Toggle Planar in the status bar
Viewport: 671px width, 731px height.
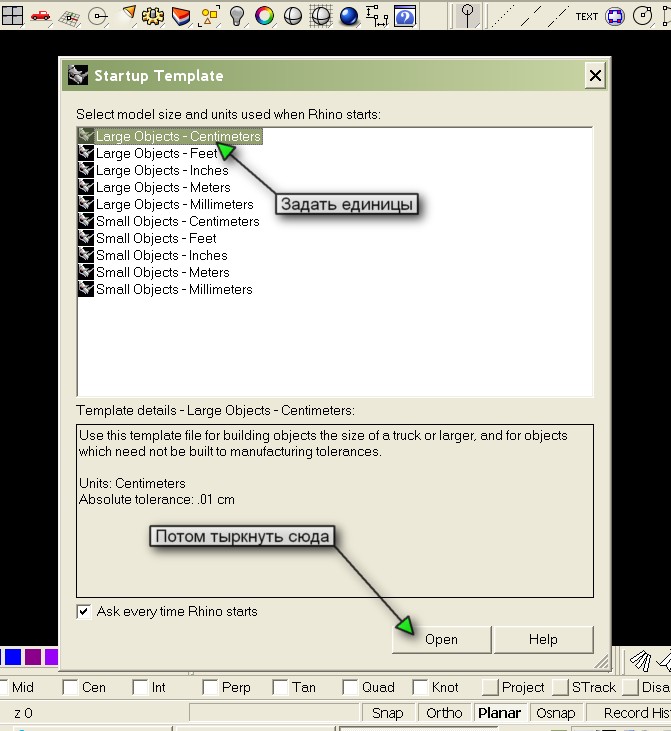pos(499,713)
